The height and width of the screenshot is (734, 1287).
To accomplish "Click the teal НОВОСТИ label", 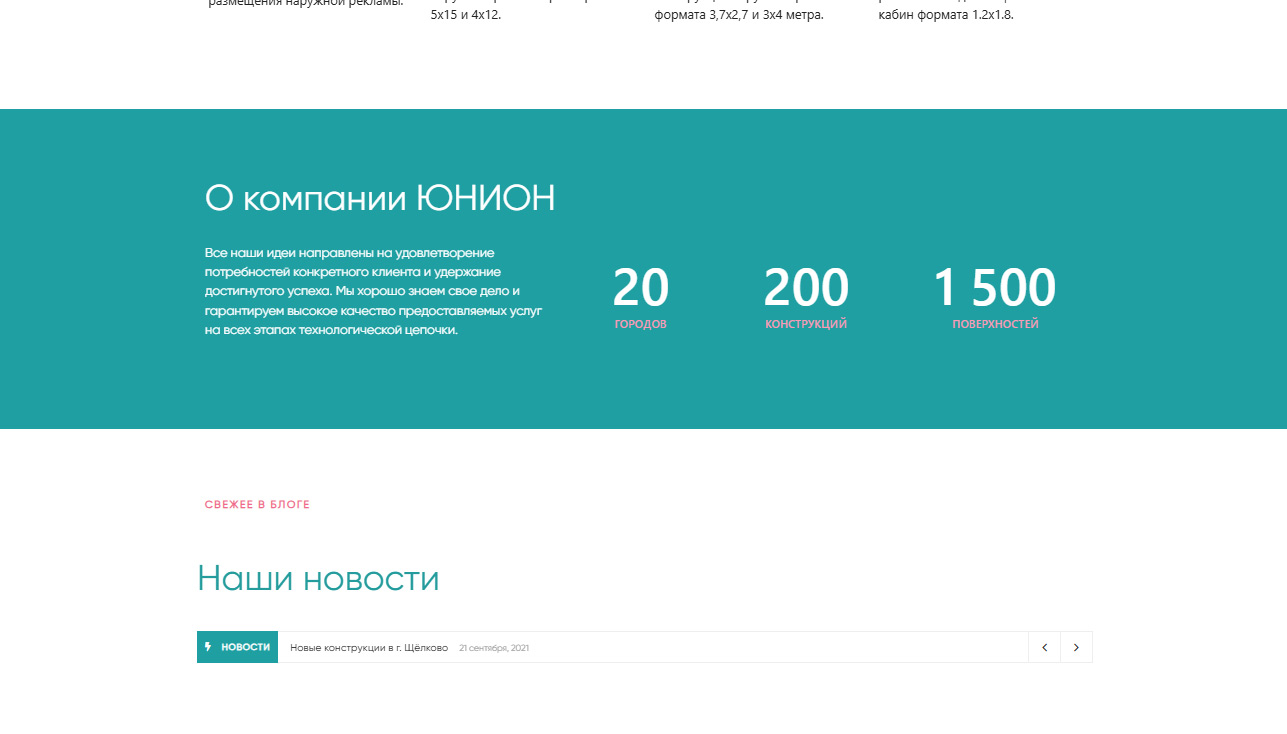I will click(245, 647).
